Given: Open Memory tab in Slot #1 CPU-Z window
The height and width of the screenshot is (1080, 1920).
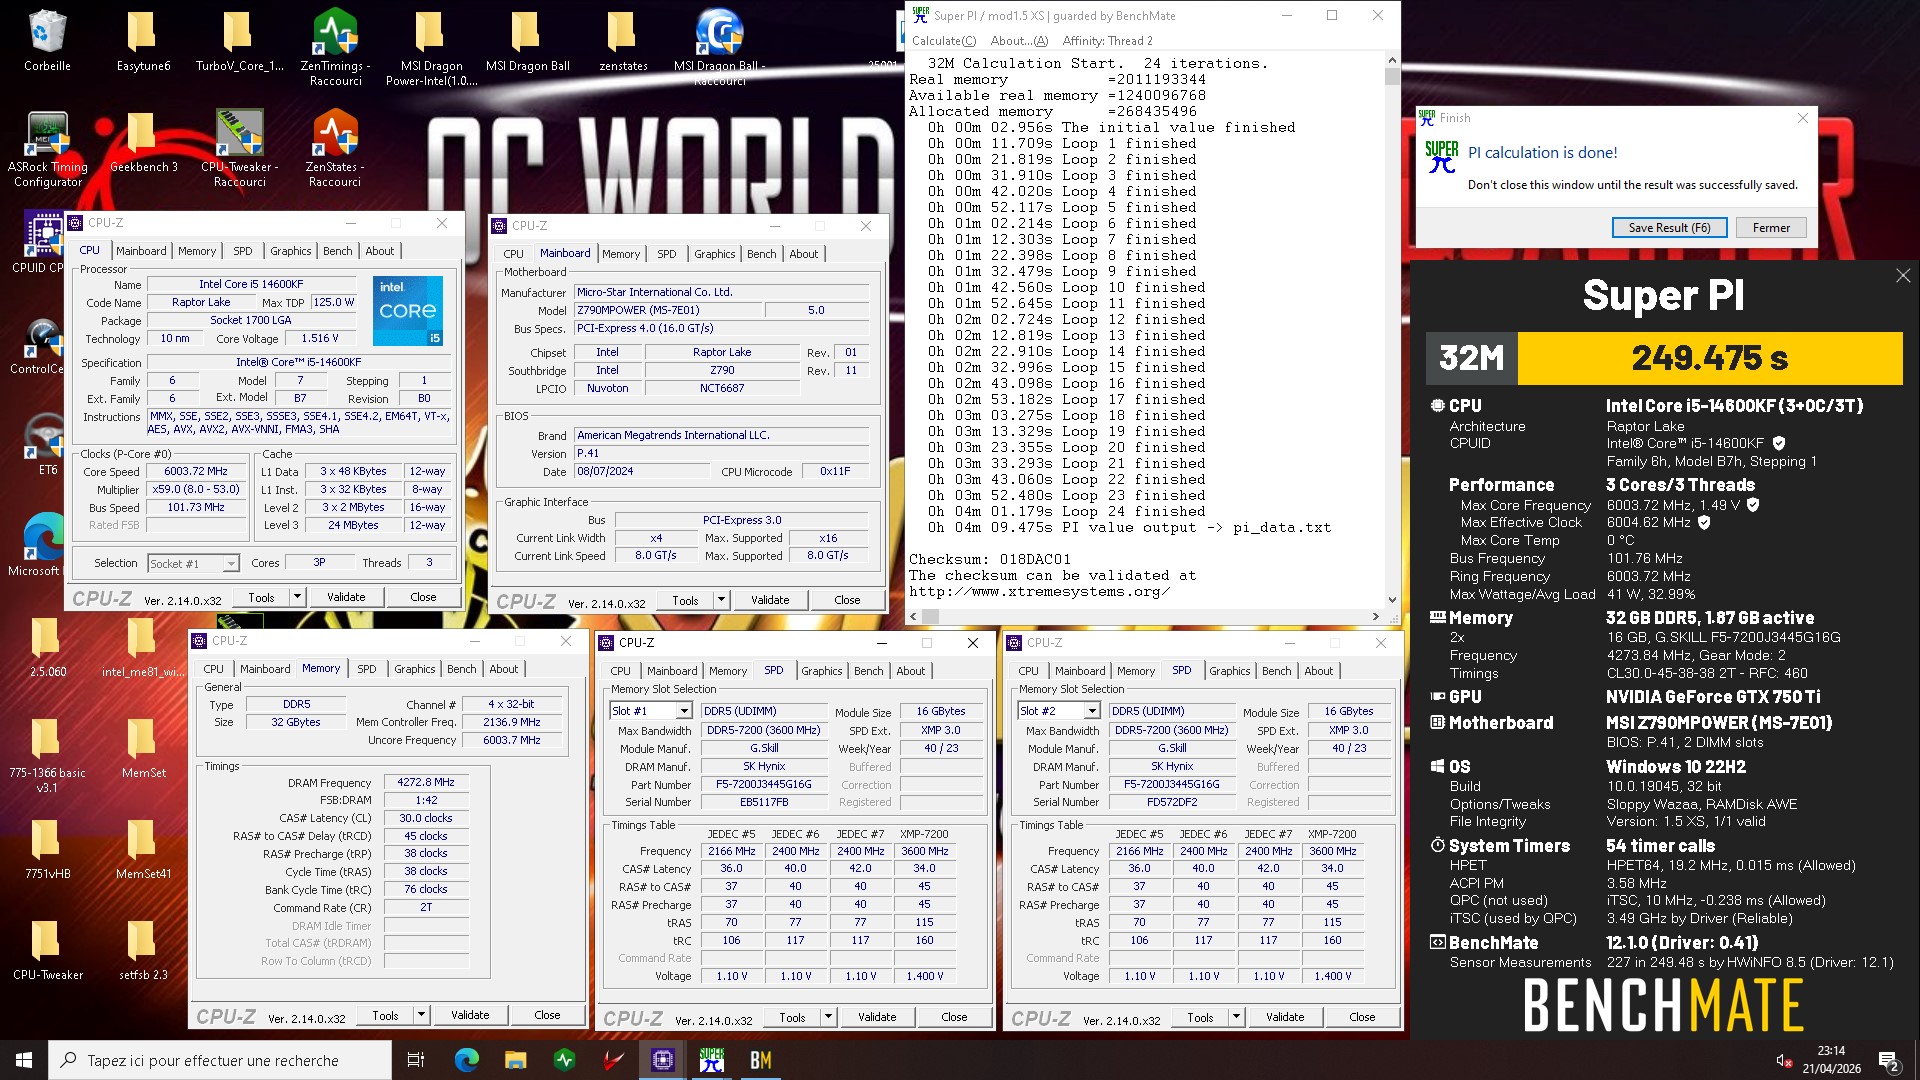Looking at the screenshot, I should (x=728, y=671).
